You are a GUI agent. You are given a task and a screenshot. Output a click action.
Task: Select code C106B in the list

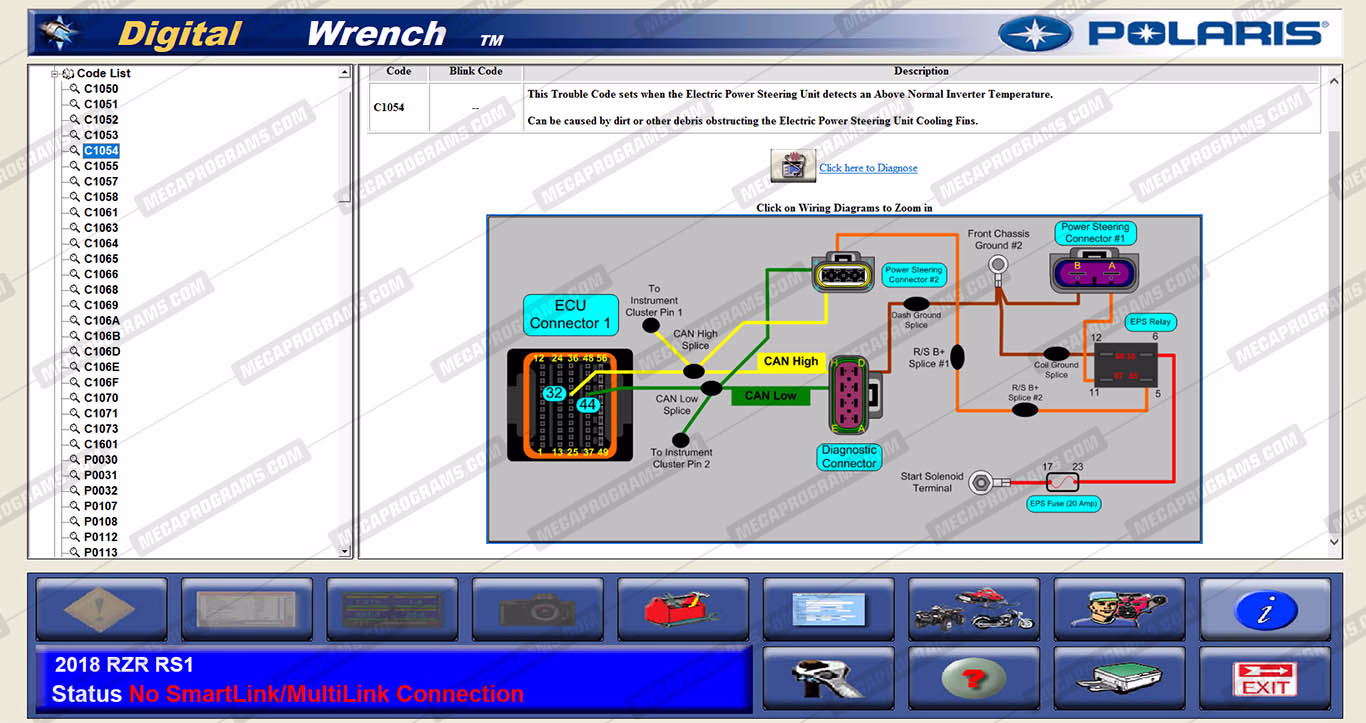pyautogui.click(x=102, y=336)
